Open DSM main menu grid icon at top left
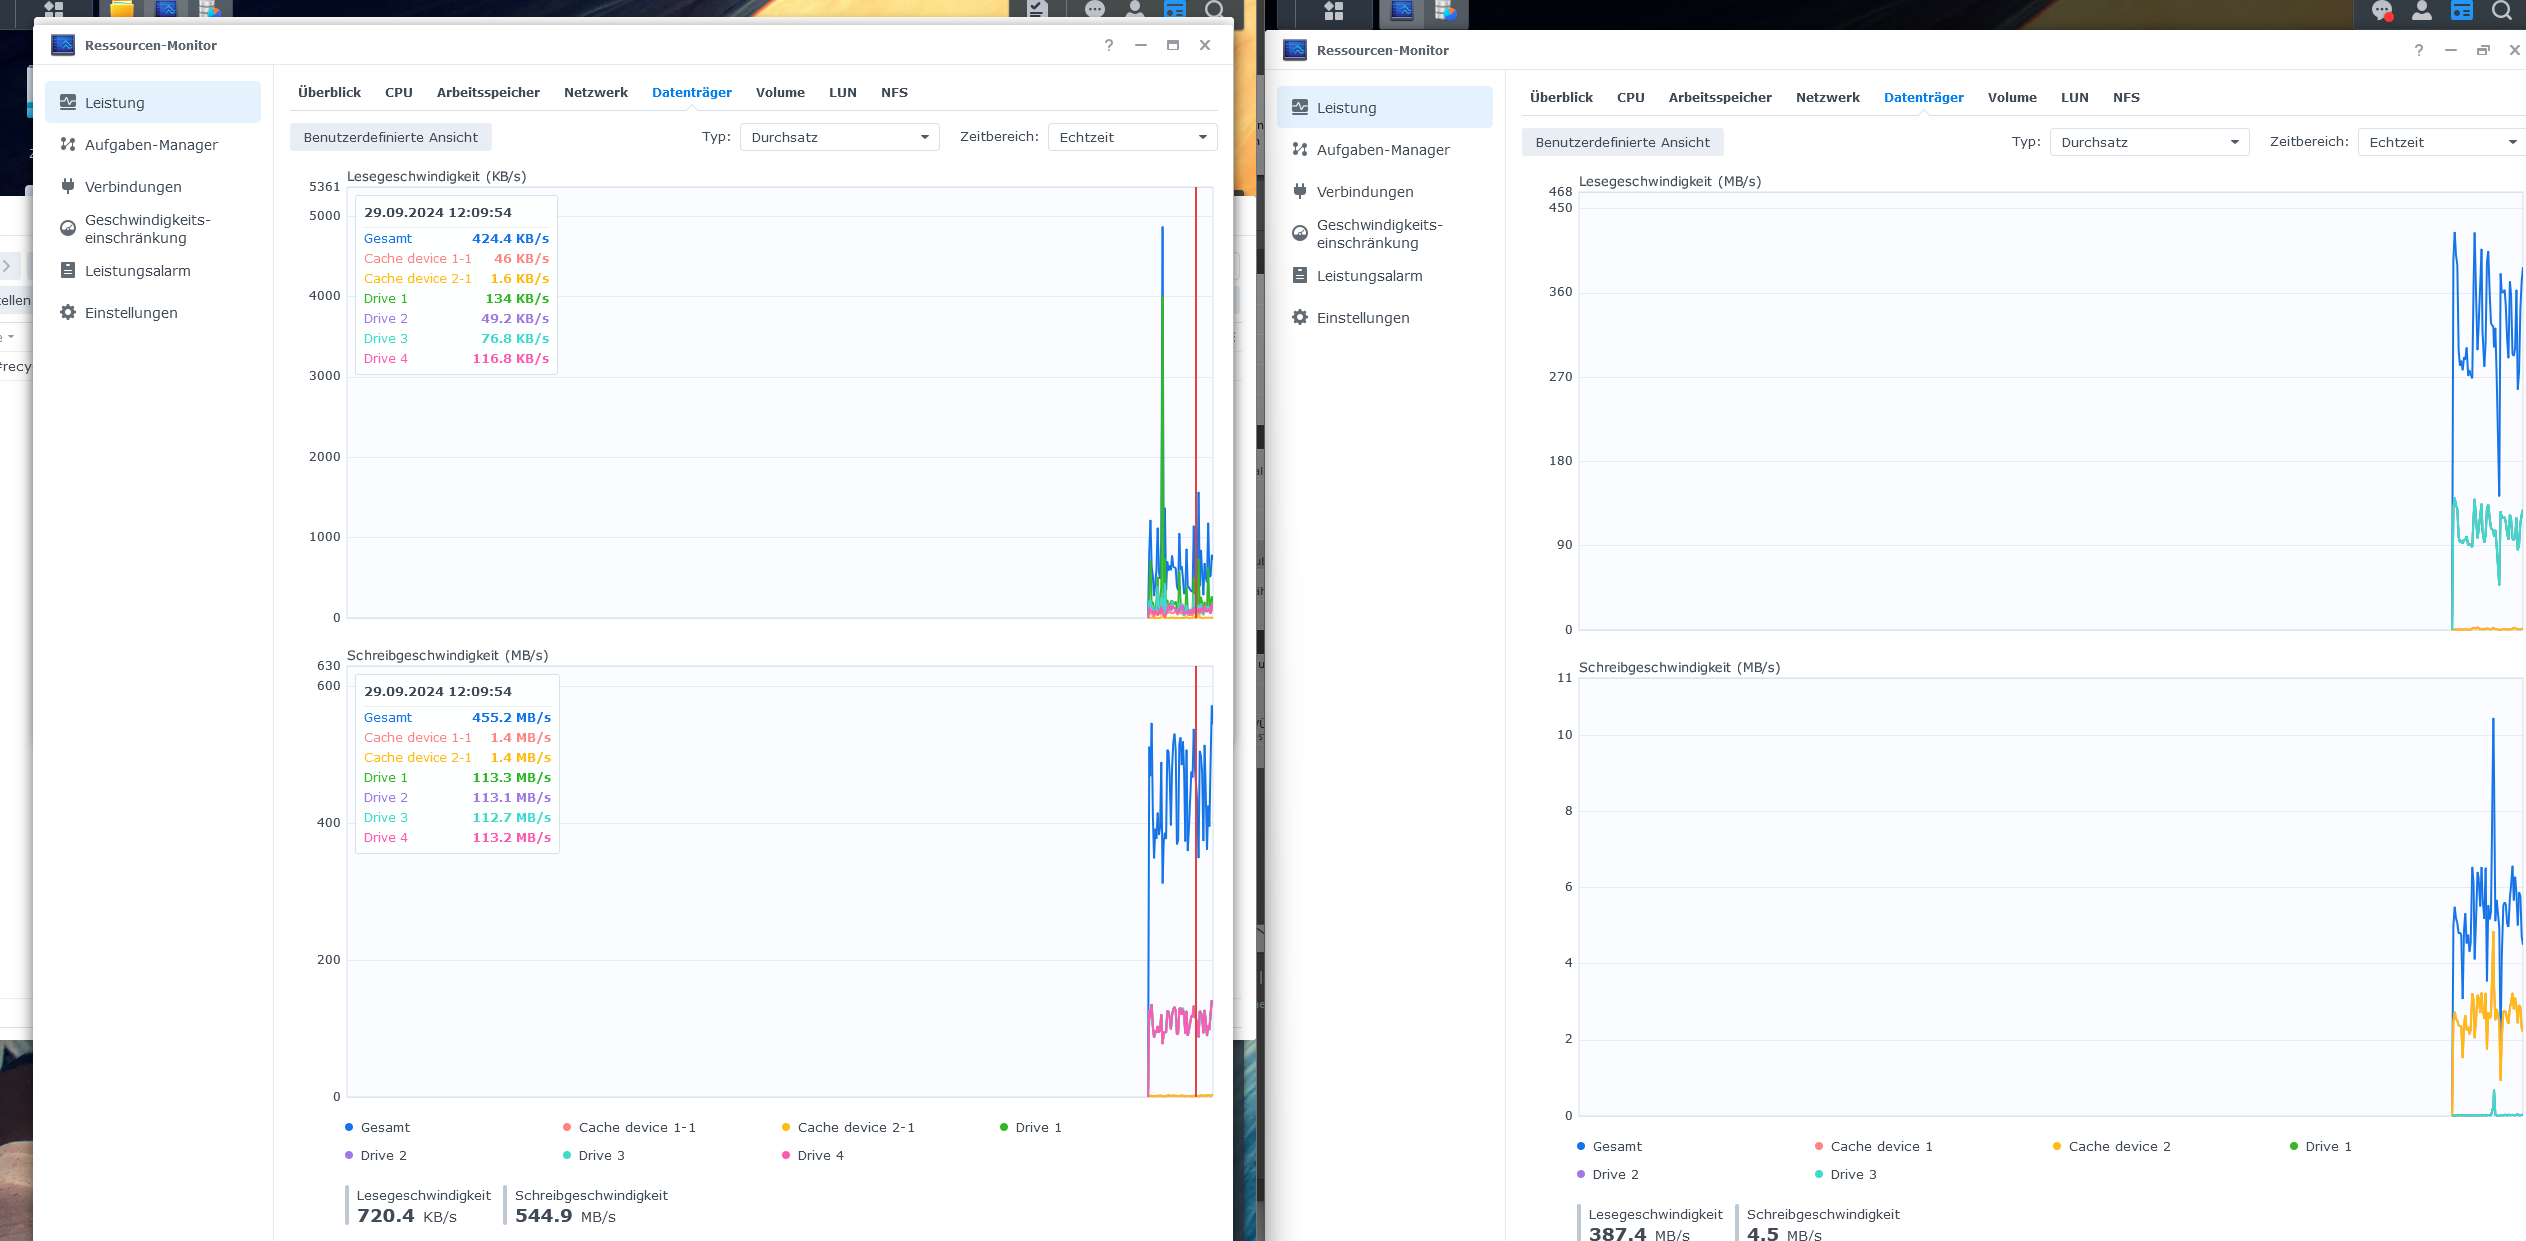 click(53, 9)
